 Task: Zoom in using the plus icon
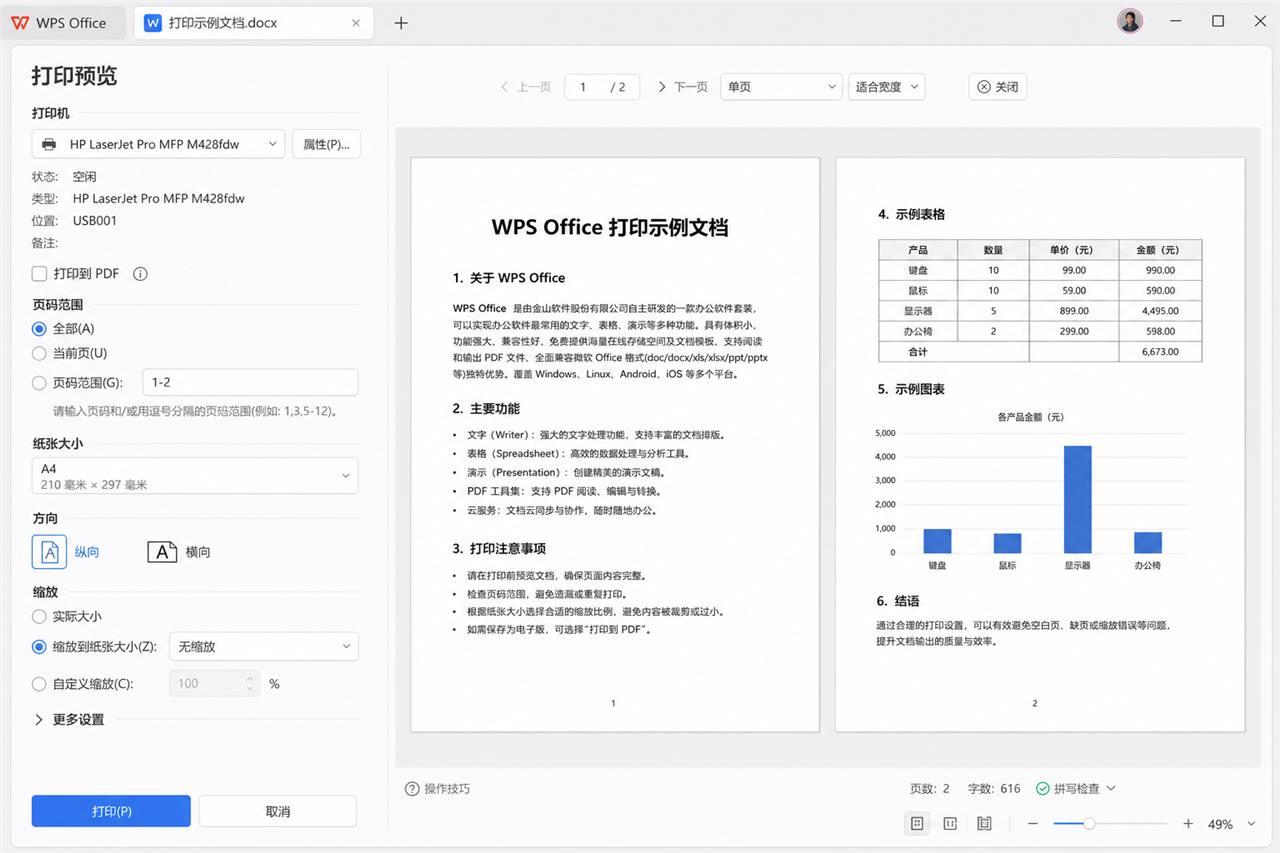coord(1188,823)
